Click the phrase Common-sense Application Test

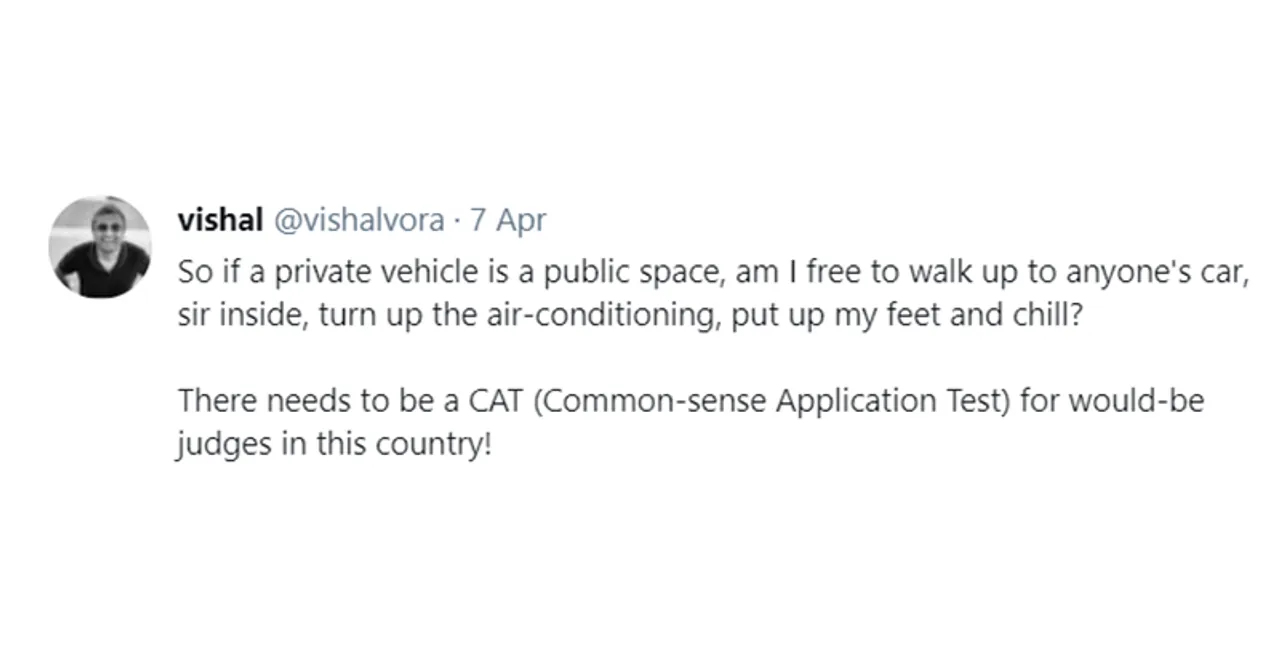774,403
